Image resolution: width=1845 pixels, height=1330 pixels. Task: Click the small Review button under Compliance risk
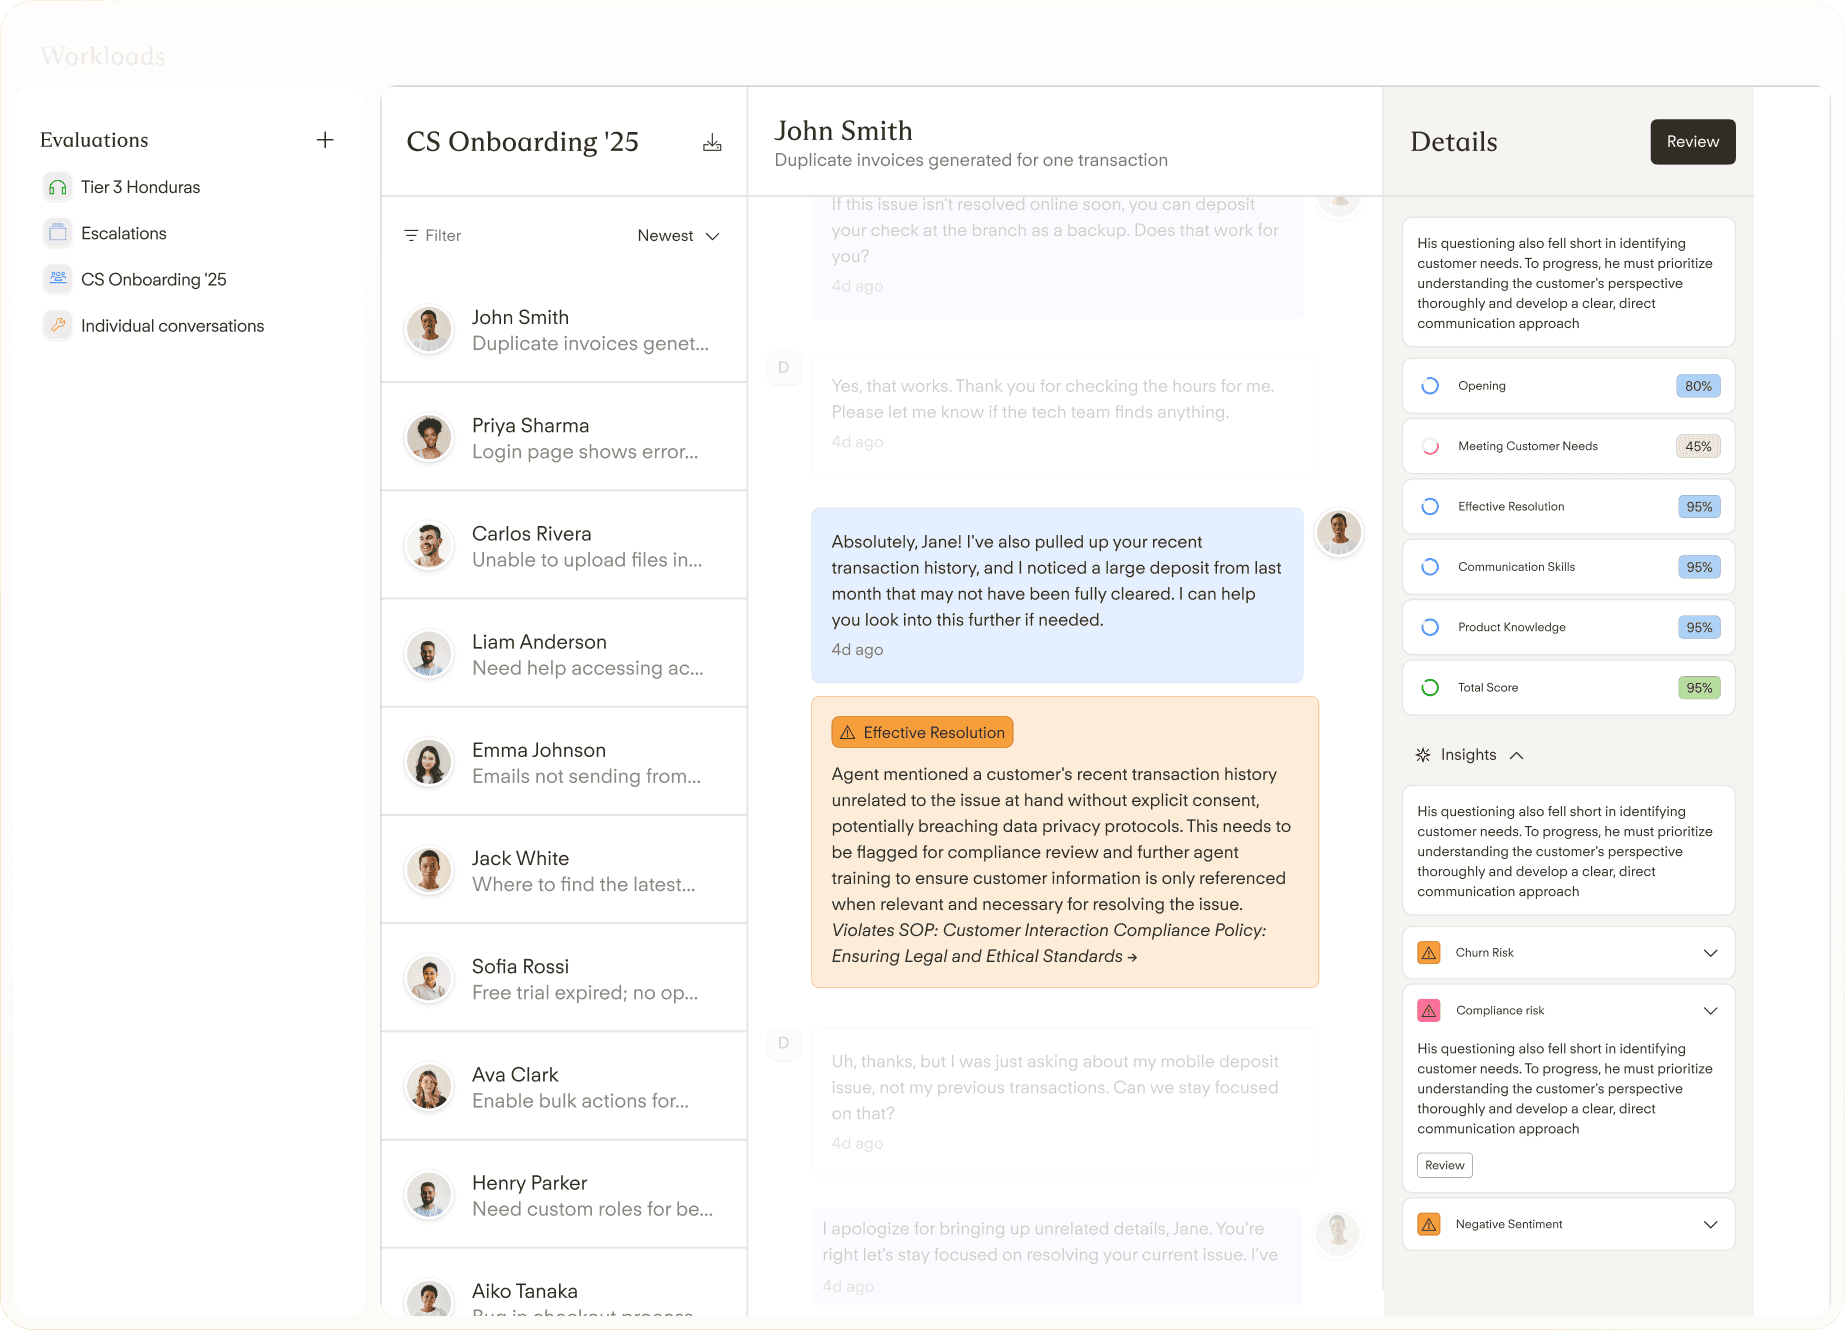tap(1445, 1165)
